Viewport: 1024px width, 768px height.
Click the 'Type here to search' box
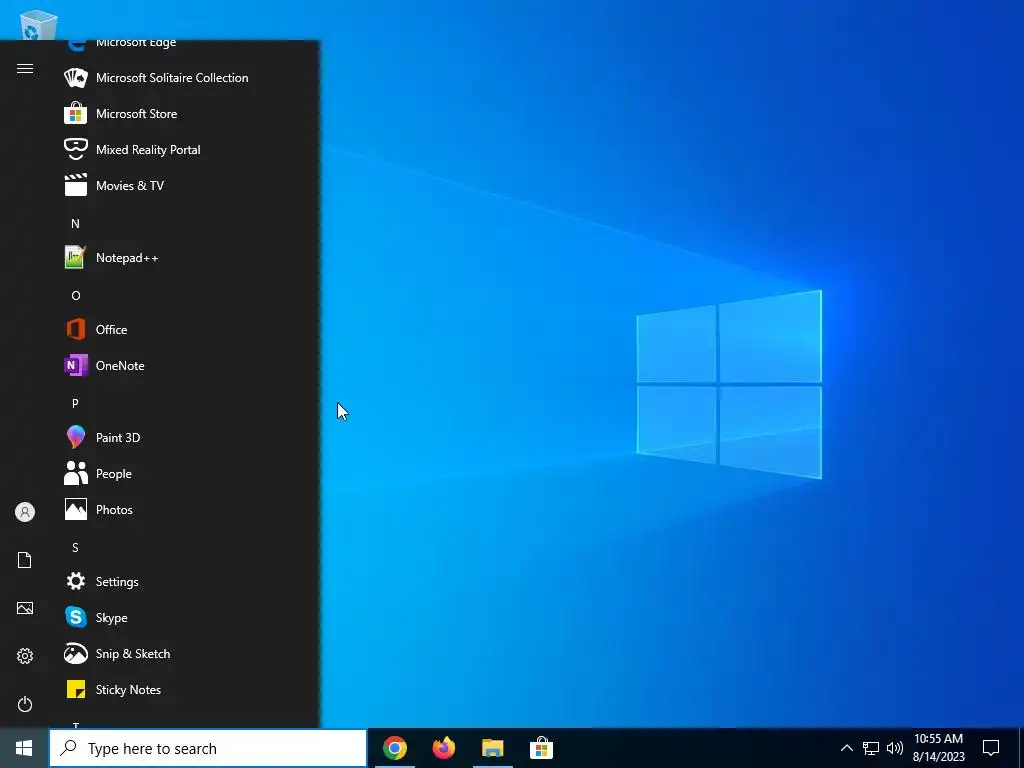coord(208,748)
